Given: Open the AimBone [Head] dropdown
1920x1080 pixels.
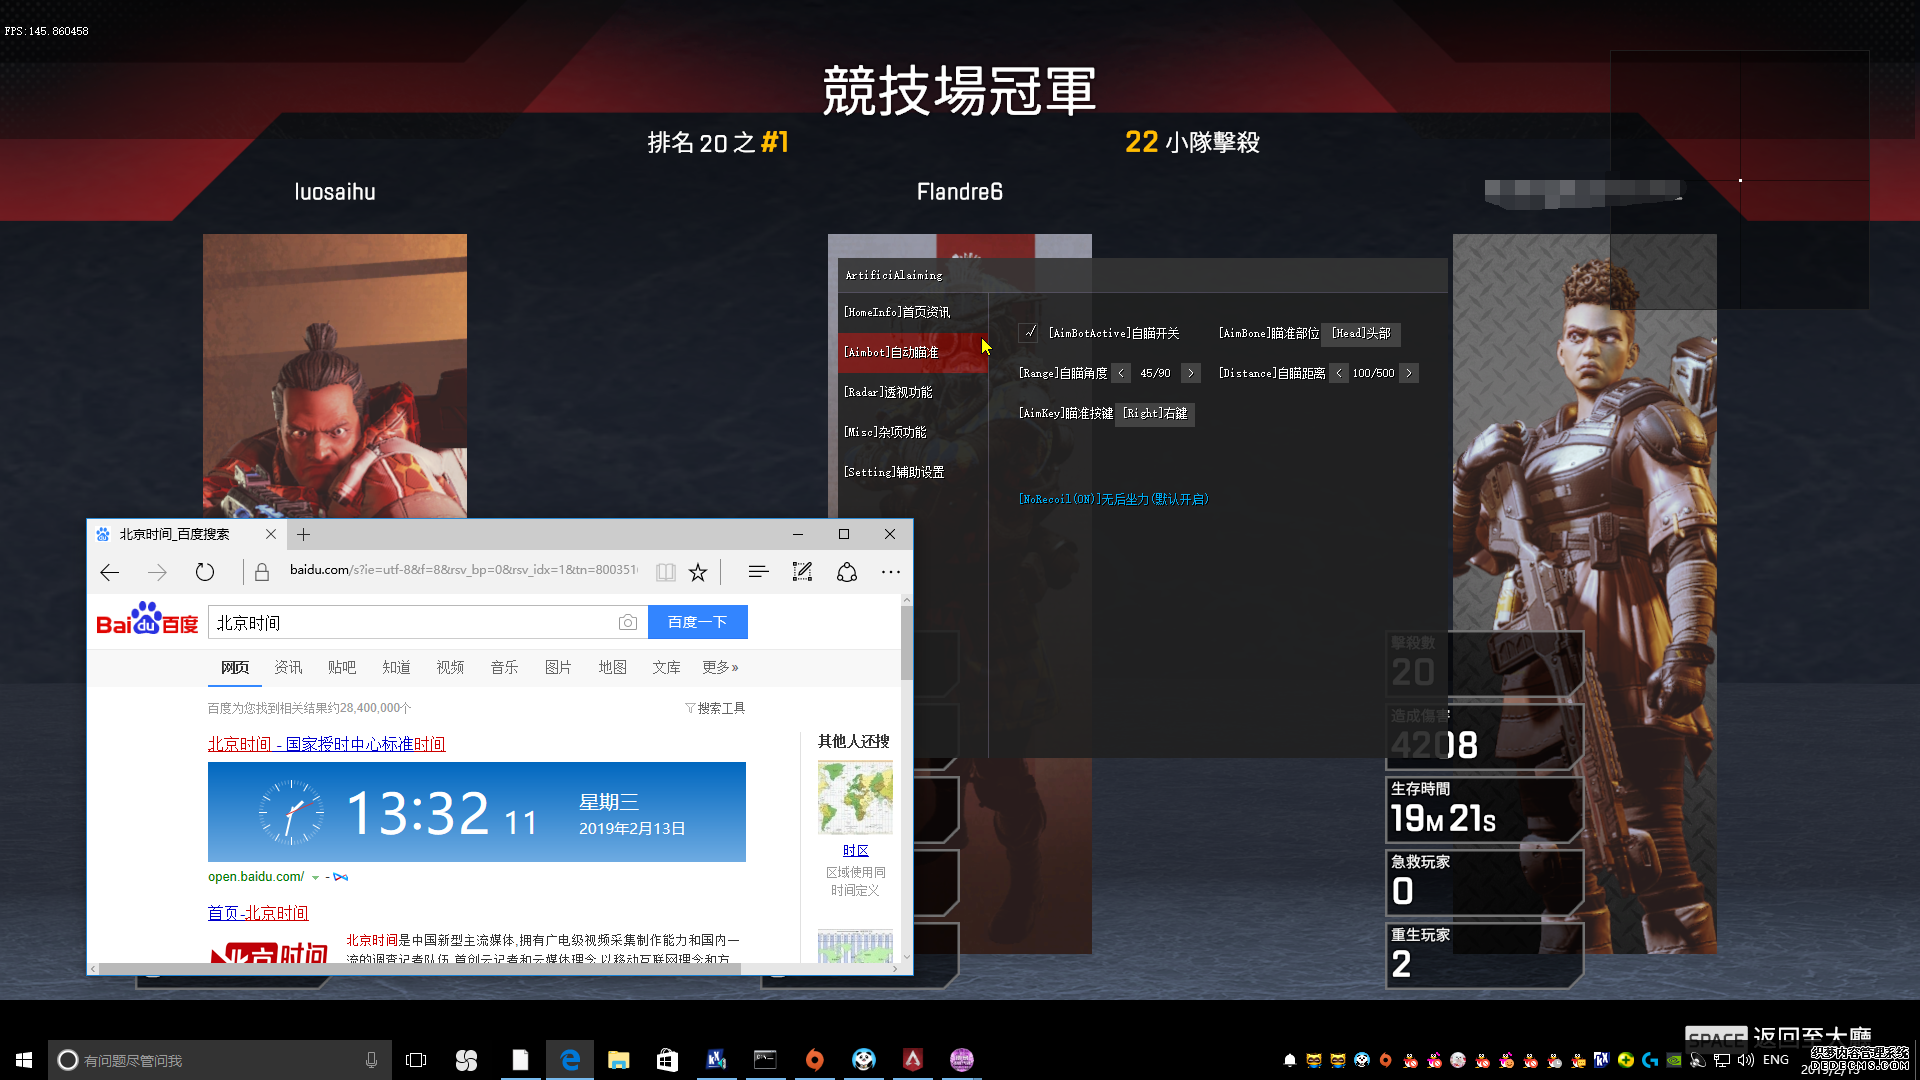Looking at the screenshot, I should [1361, 333].
